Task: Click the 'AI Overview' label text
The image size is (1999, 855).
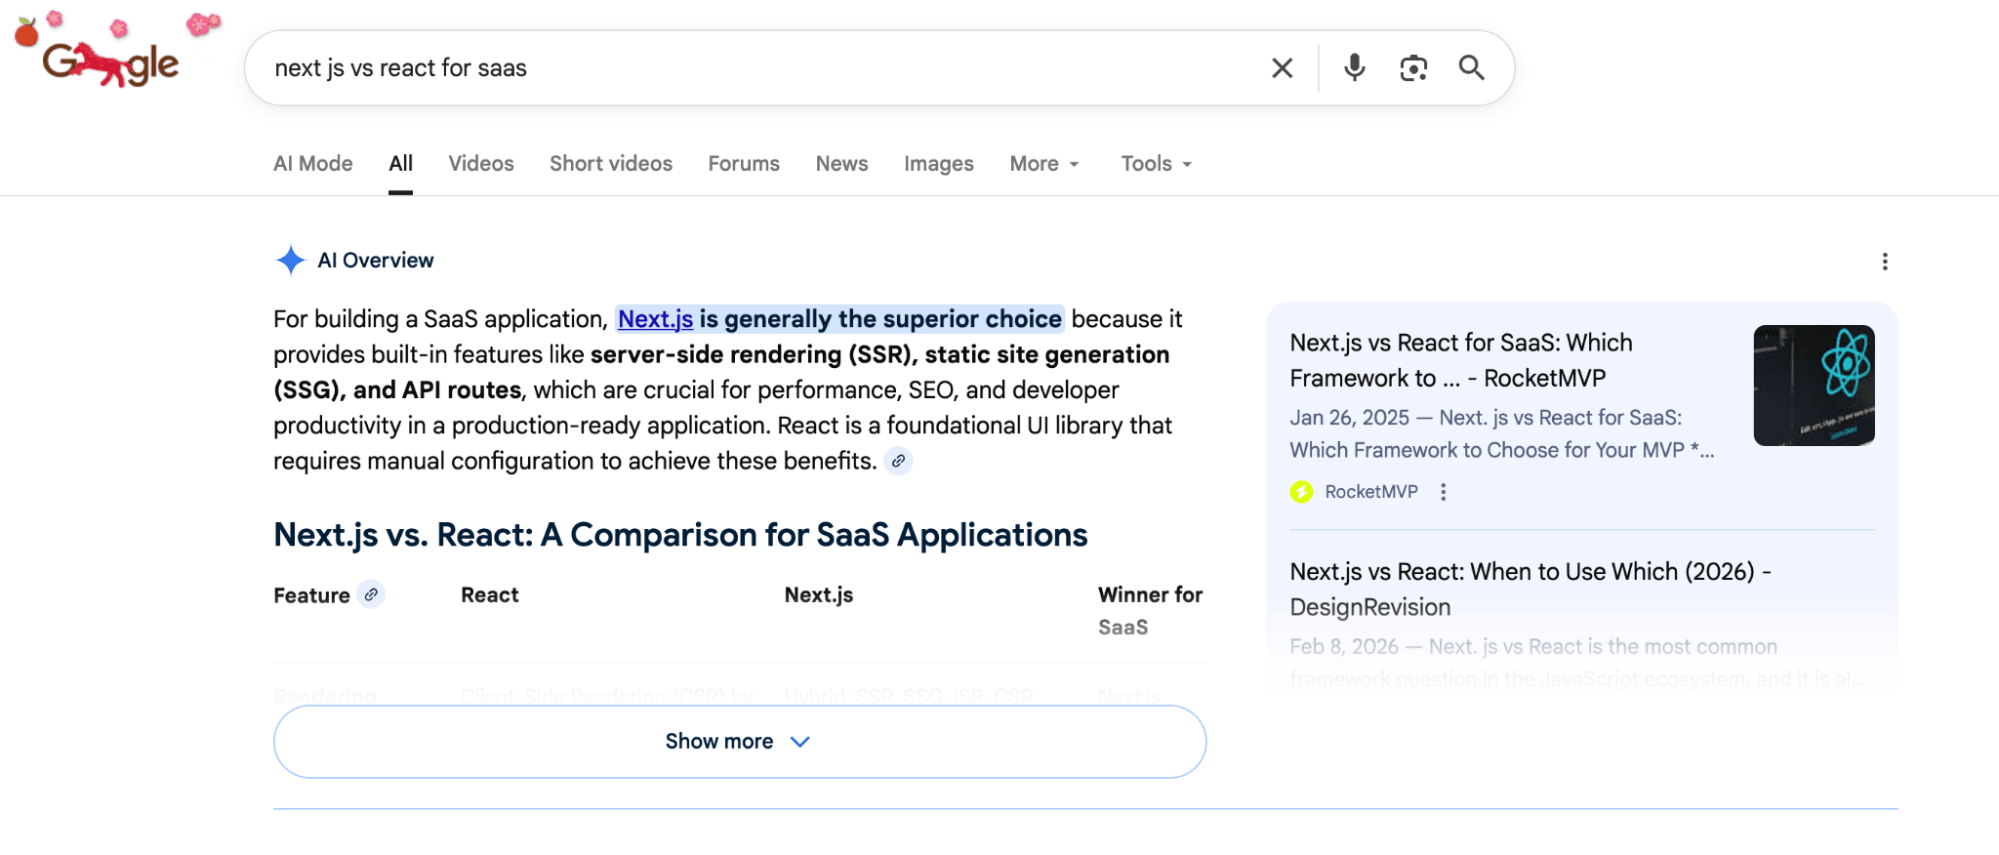Action: pos(376,260)
